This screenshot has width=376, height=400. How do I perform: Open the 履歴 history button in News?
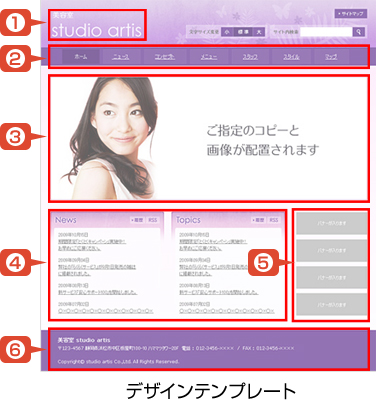click(x=137, y=220)
